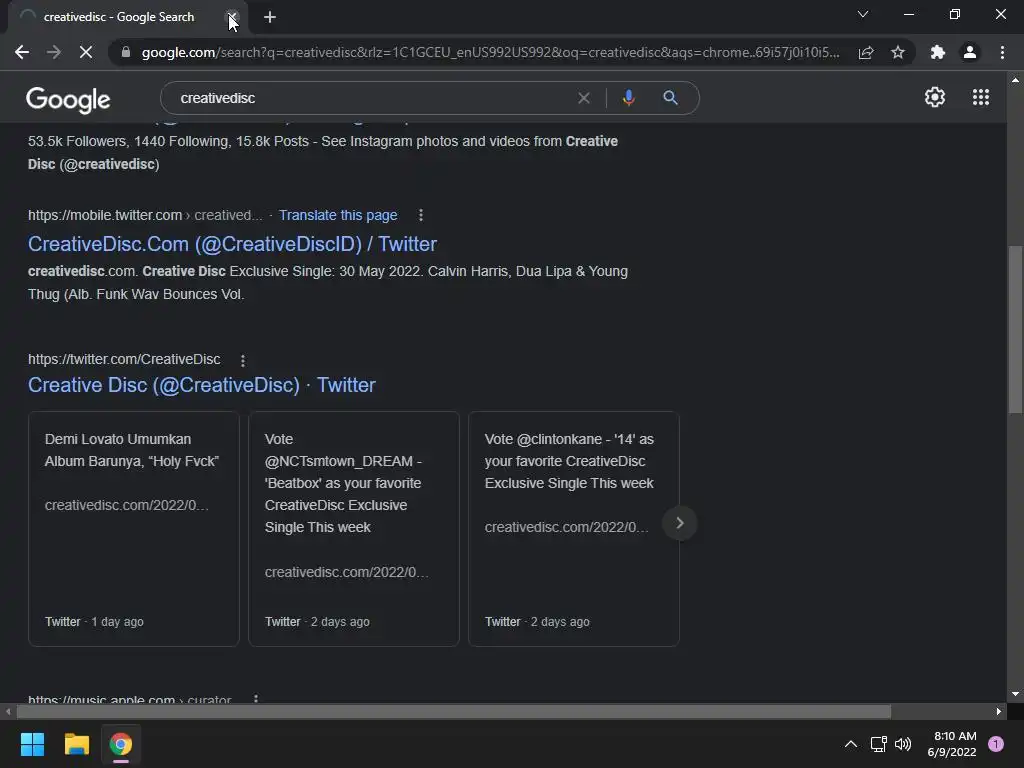This screenshot has width=1024, height=768.
Task: Search by voice microphone icon
Action: click(x=628, y=98)
